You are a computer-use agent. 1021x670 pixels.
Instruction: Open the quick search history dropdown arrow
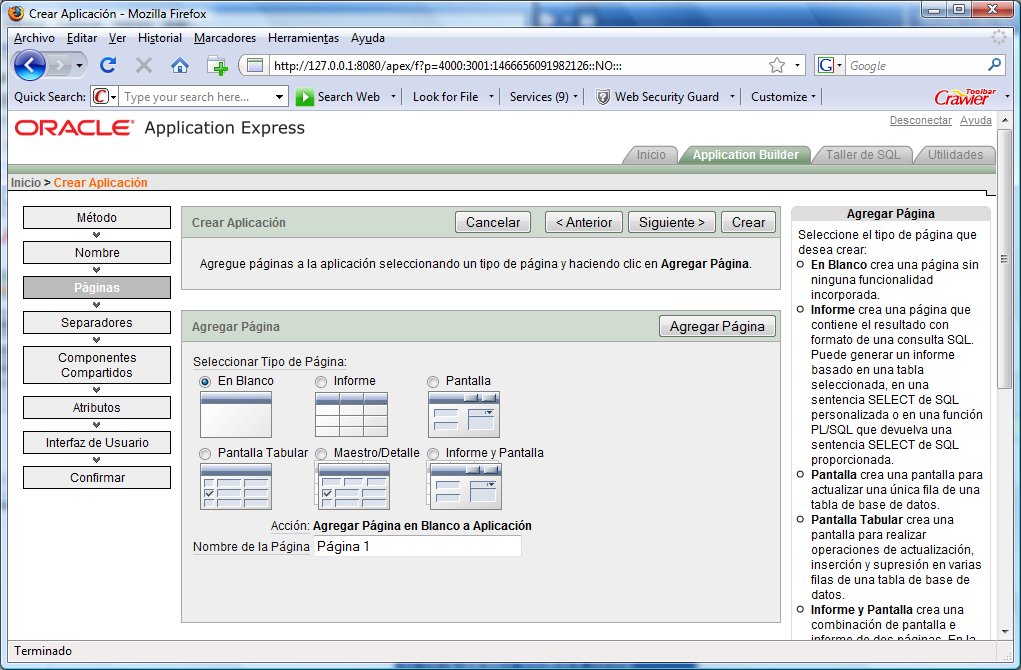tap(279, 97)
